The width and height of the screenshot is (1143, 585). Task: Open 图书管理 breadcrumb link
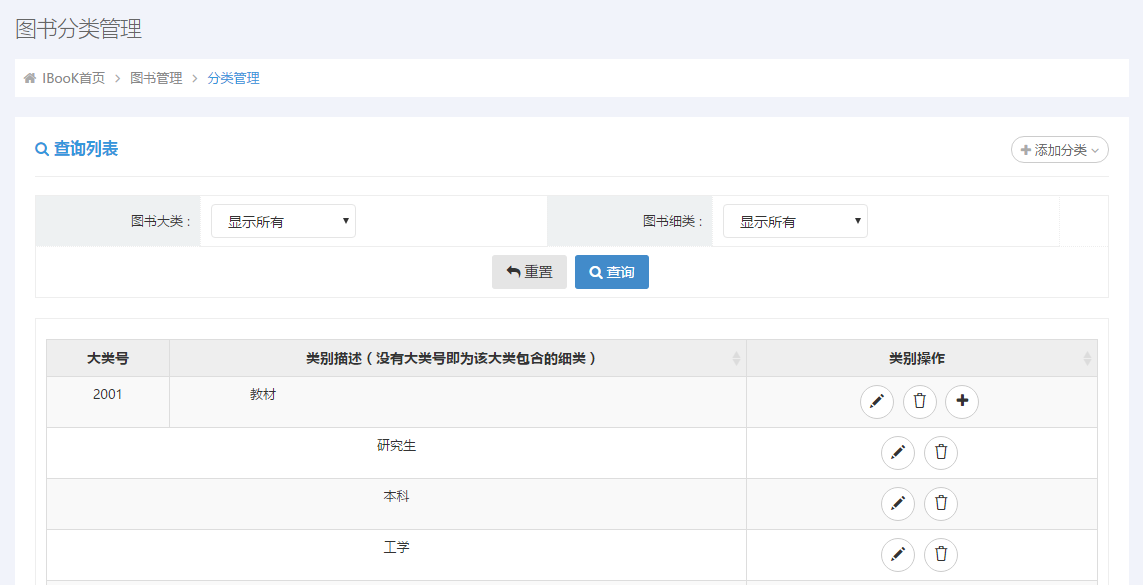pyautogui.click(x=156, y=78)
